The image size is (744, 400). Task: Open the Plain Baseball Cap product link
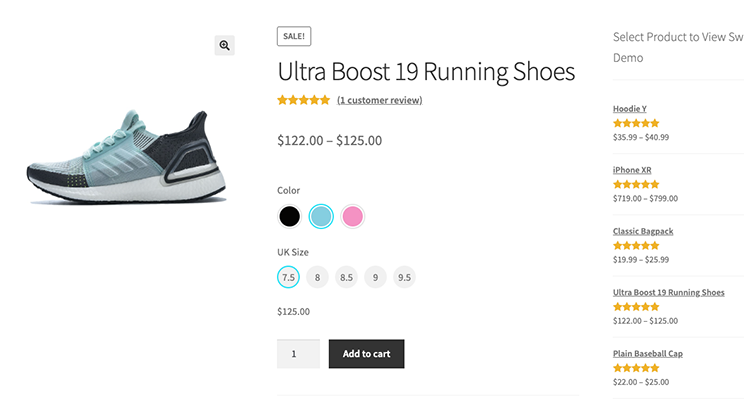(x=648, y=353)
